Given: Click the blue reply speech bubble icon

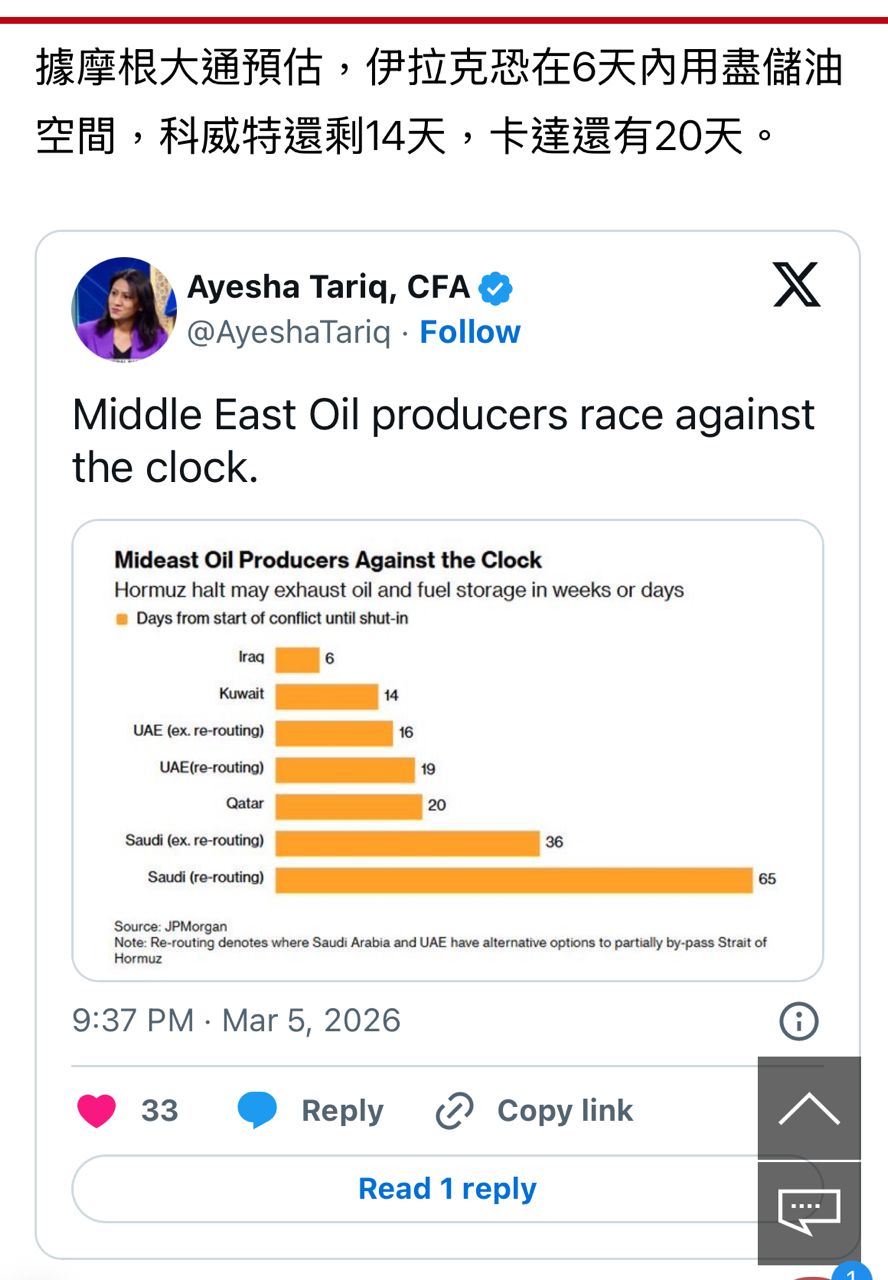Looking at the screenshot, I should (256, 1111).
